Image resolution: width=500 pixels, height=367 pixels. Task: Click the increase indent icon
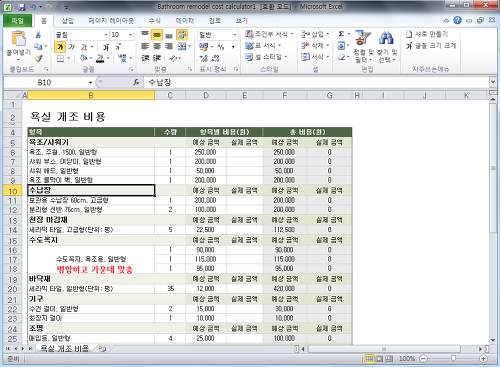click(157, 58)
